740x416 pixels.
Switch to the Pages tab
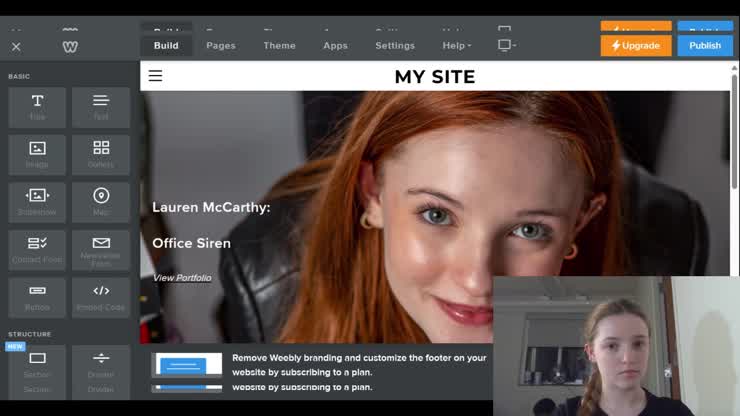pos(221,46)
